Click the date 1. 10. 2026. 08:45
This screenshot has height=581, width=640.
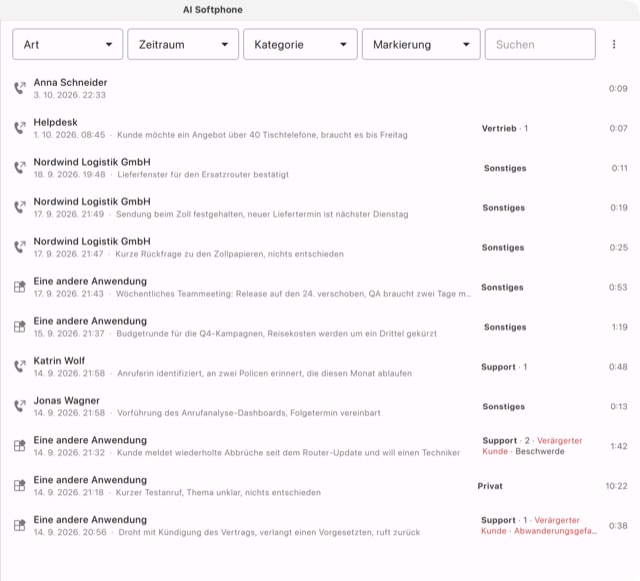tap(69, 135)
